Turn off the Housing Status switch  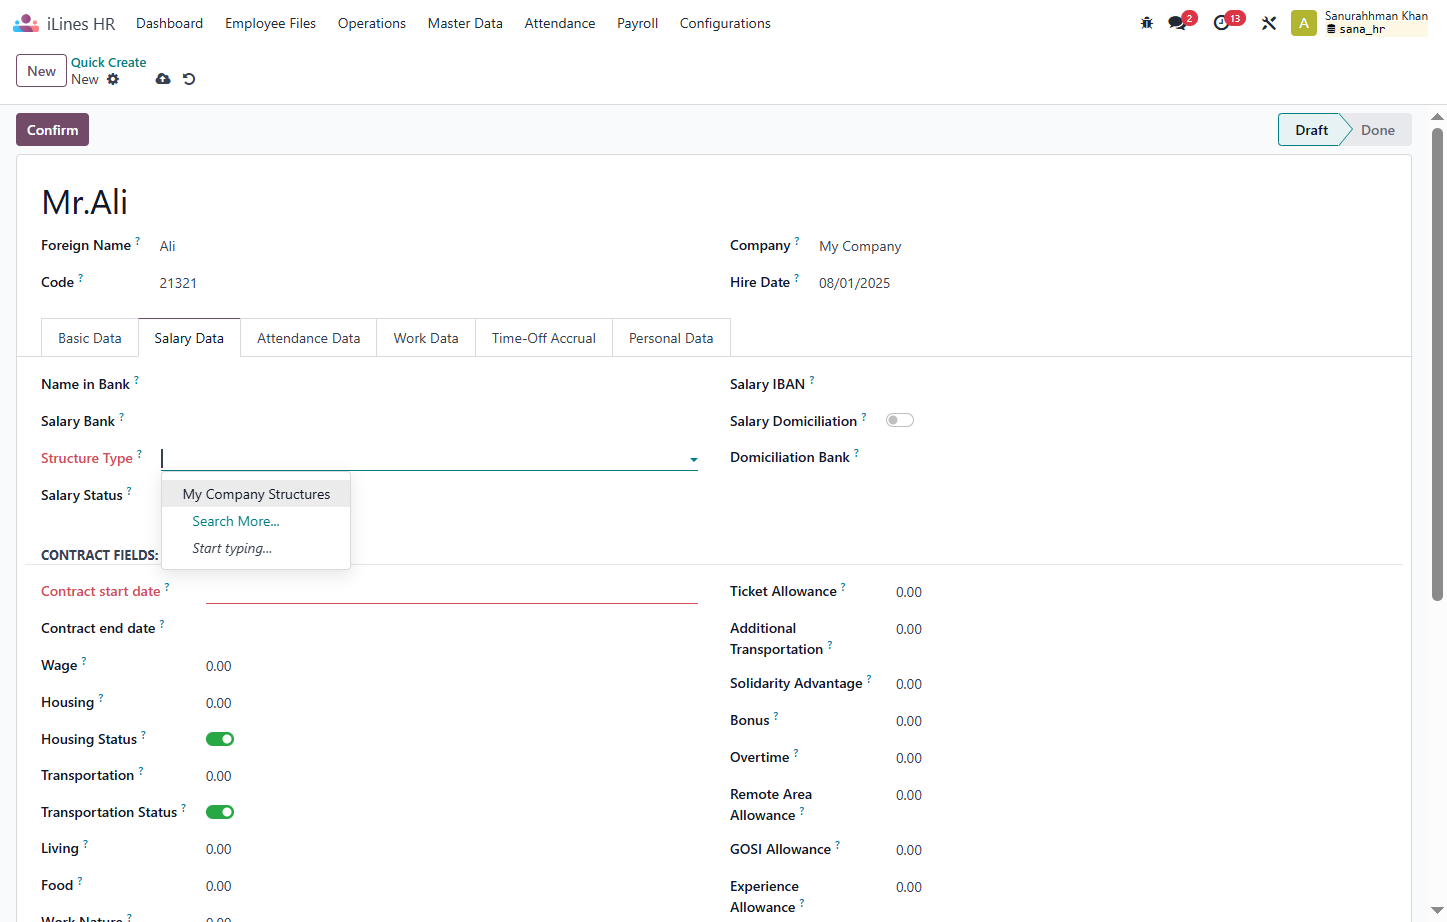tap(220, 739)
